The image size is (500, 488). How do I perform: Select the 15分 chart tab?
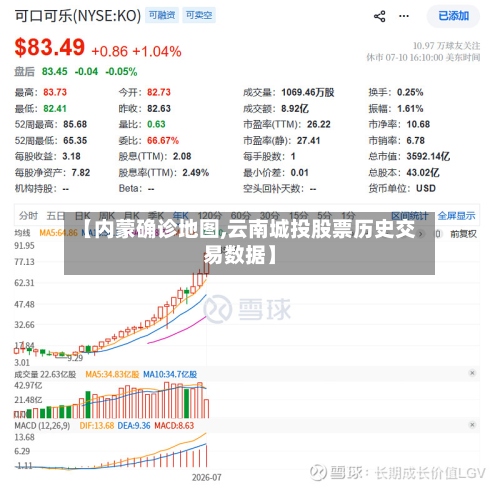[x=298, y=216]
